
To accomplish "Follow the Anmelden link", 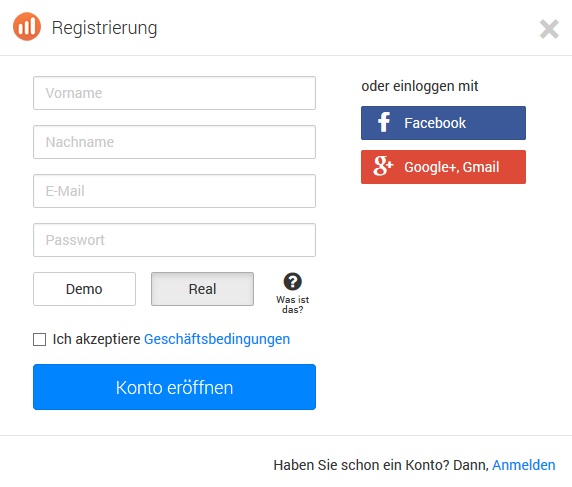I will click(x=524, y=465).
